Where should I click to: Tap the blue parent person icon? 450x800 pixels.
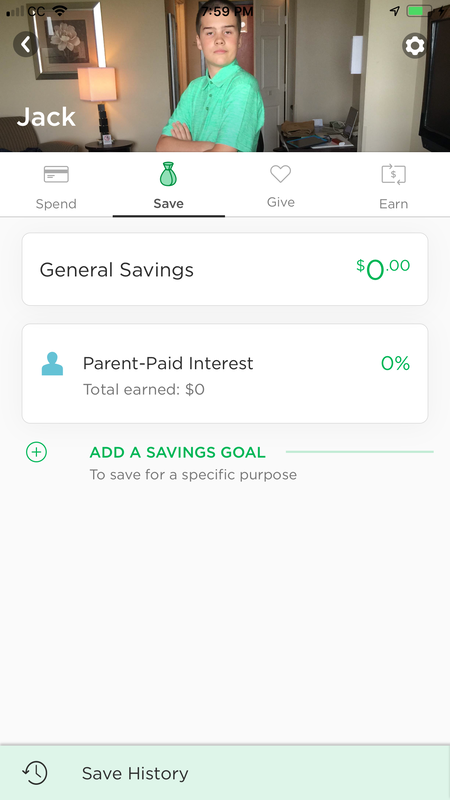(52, 364)
